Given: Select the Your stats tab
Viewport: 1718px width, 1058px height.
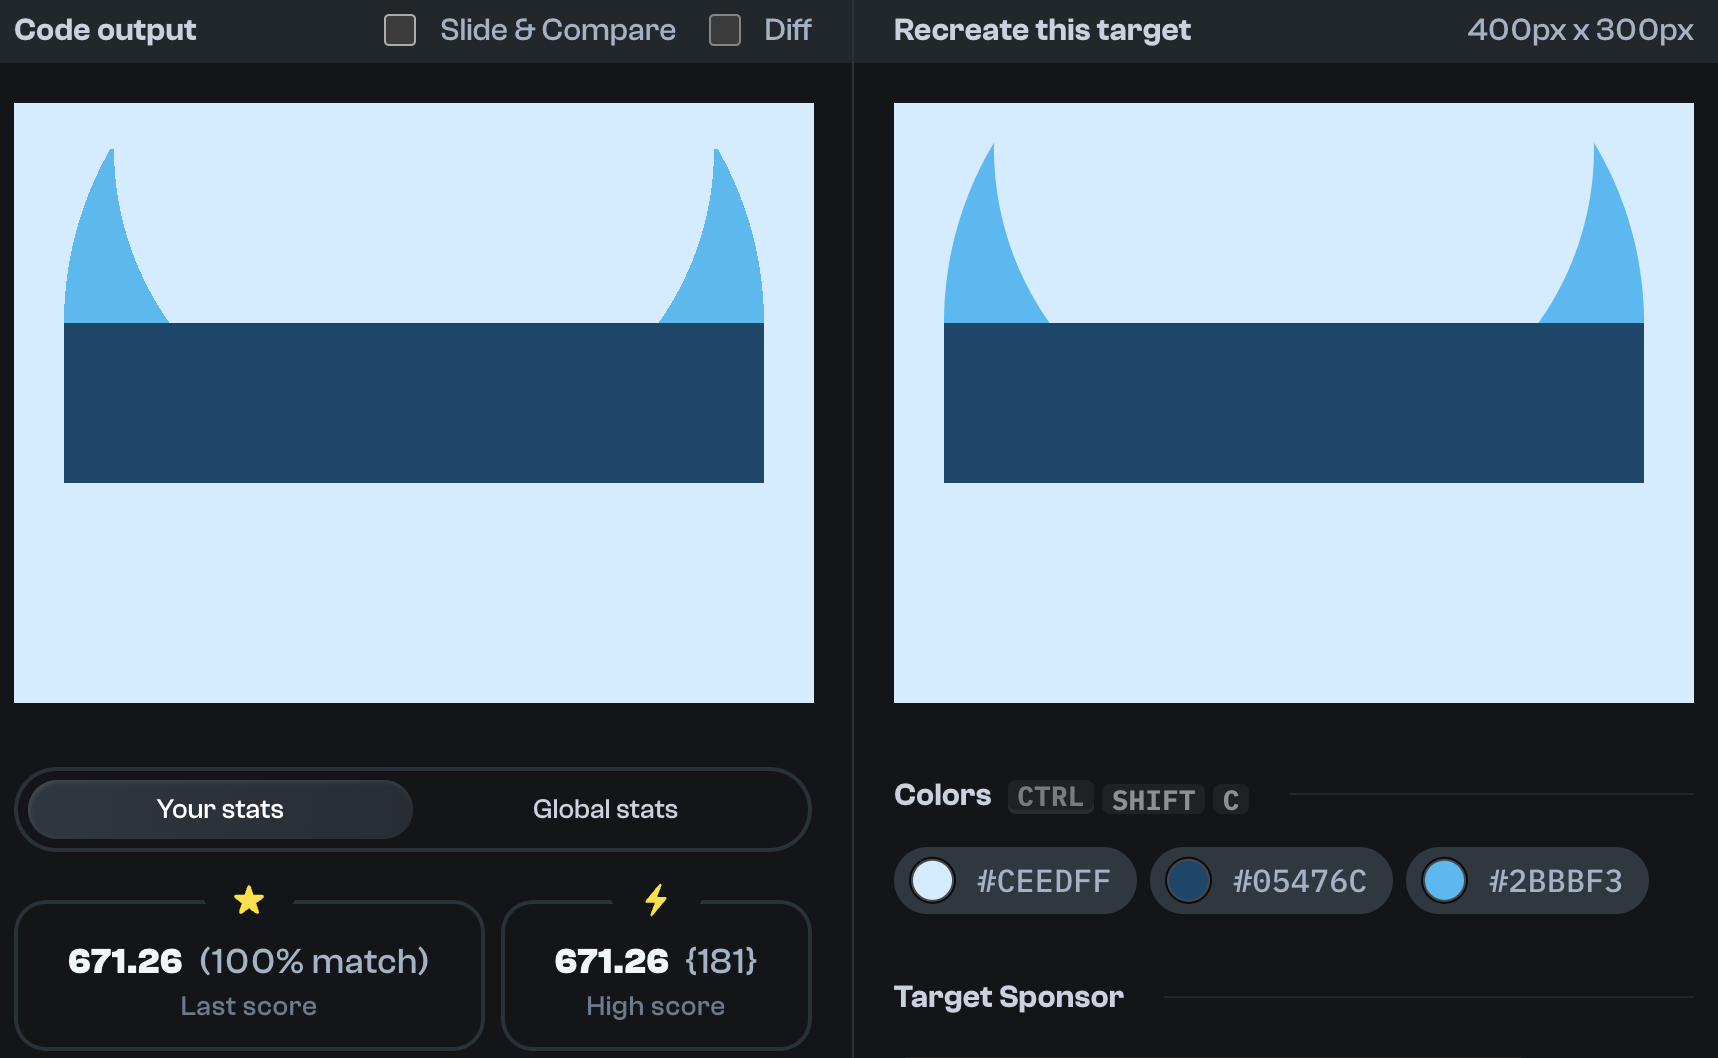Looking at the screenshot, I should [x=218, y=809].
